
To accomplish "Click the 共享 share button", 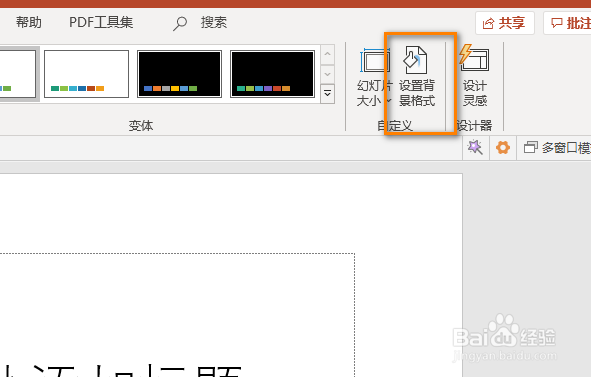I will coord(505,23).
